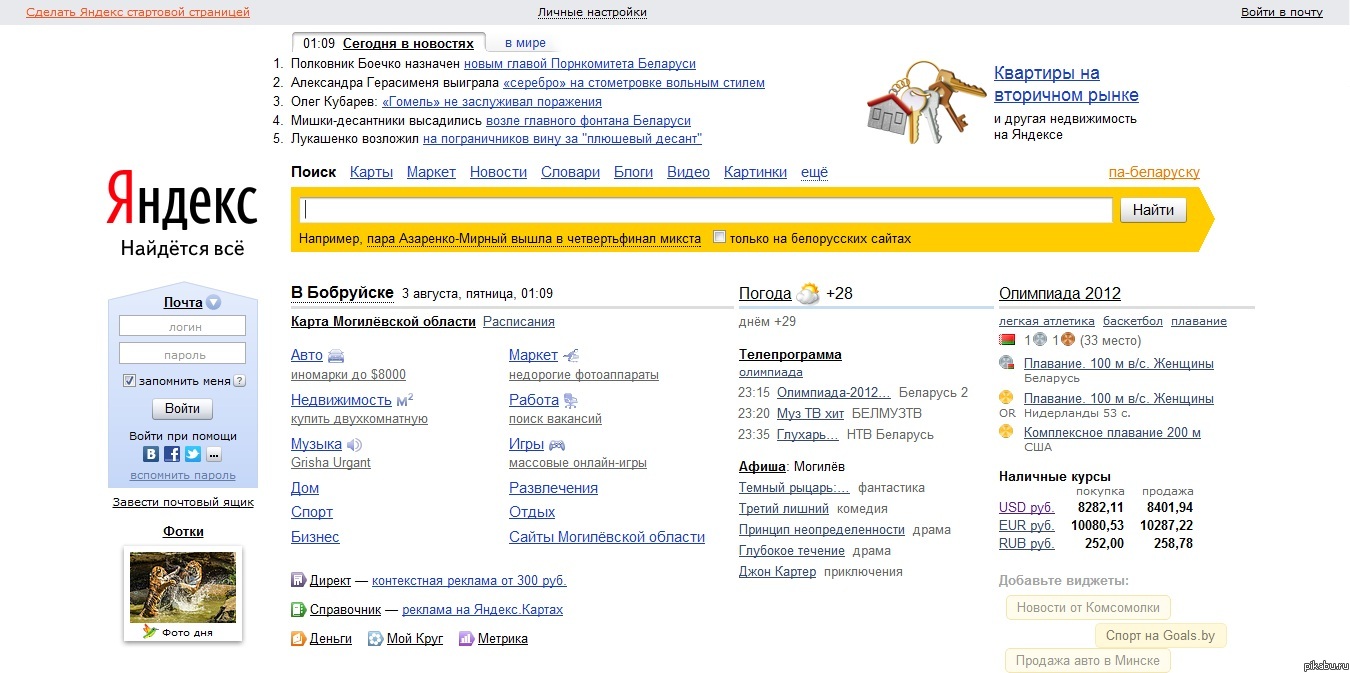Open Личные настройки link
Screen dimensions: 1350x673
[592, 12]
